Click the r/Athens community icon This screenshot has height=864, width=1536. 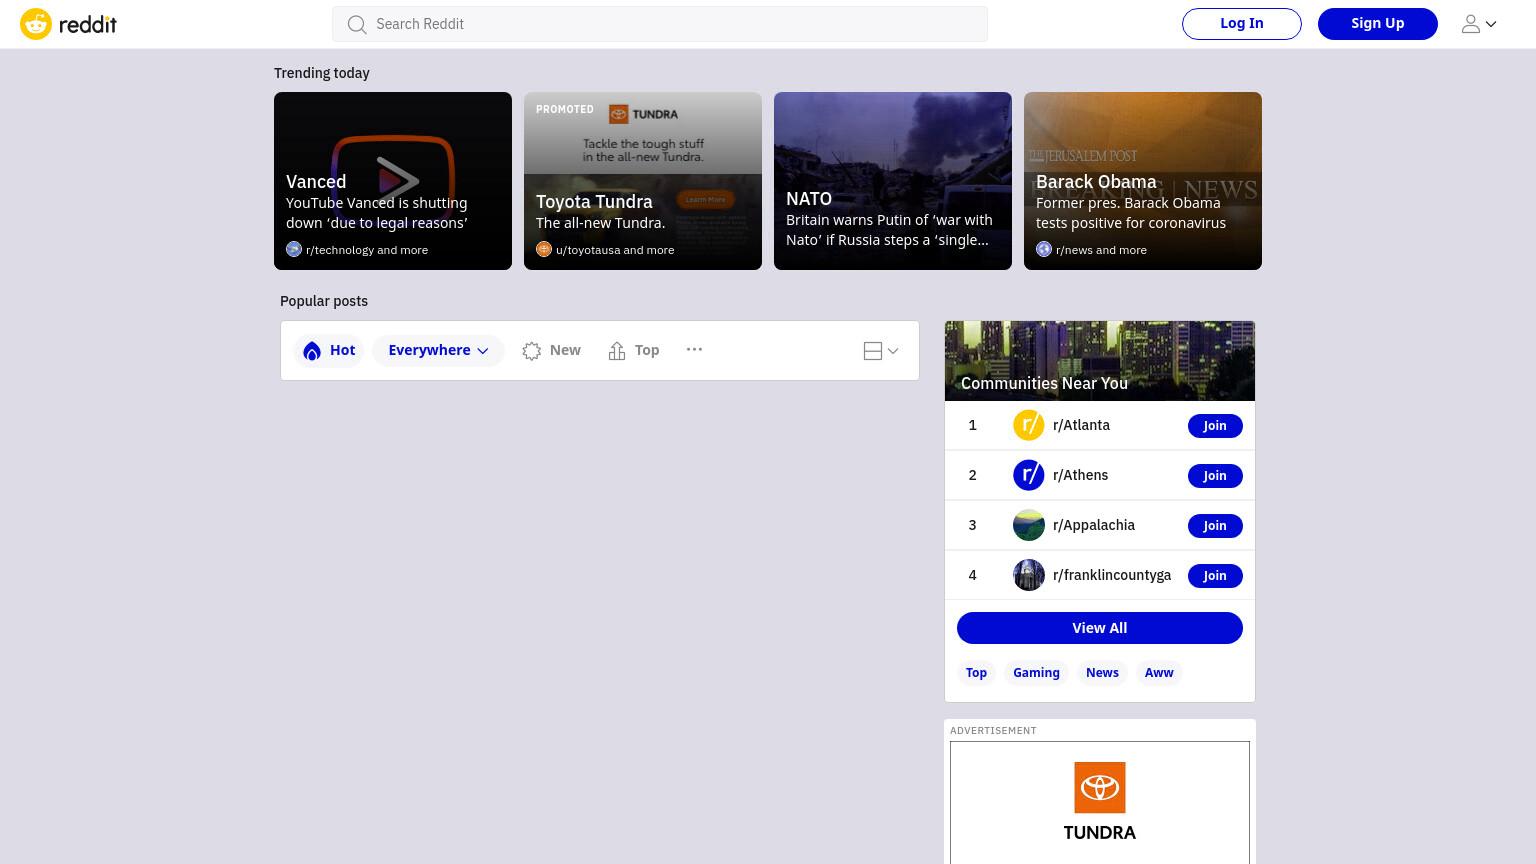[x=1029, y=475]
